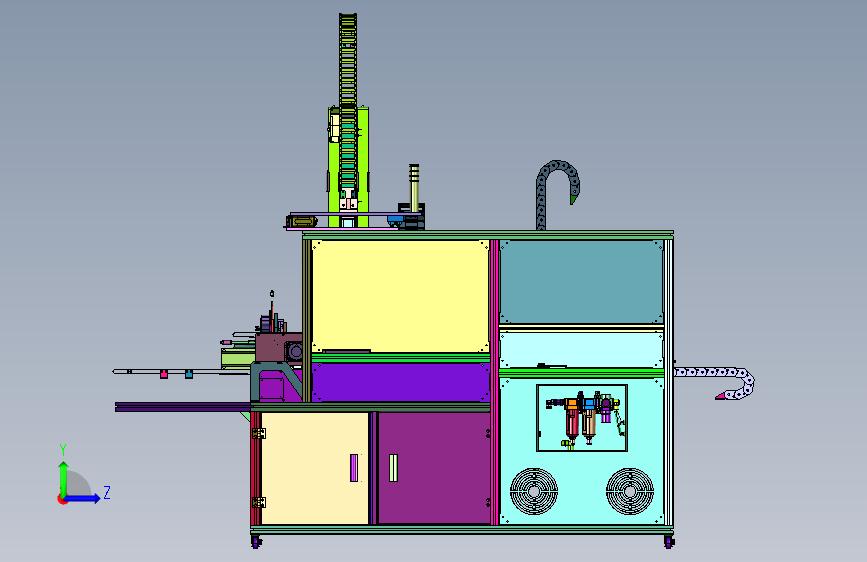The height and width of the screenshot is (562, 867).
Task: Select the right caster wheel
Action: pyautogui.click(x=668, y=542)
